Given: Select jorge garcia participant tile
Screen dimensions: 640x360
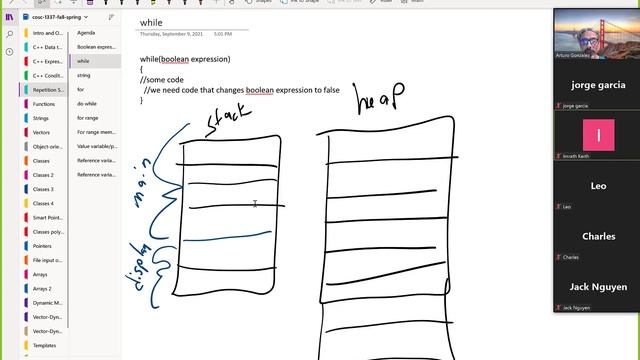Looking at the screenshot, I should (597, 84).
